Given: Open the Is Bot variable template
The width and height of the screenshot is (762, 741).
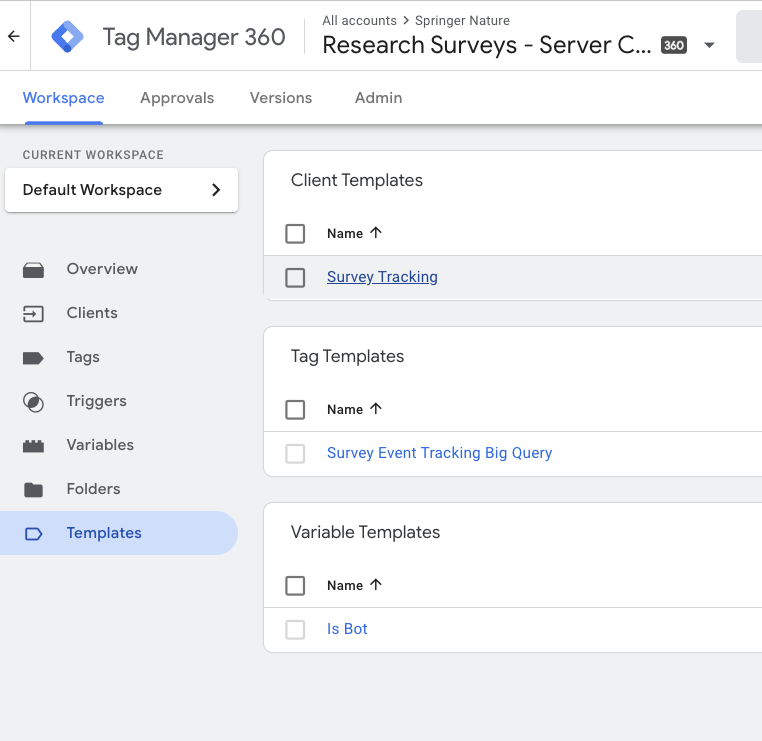Looking at the screenshot, I should (347, 629).
